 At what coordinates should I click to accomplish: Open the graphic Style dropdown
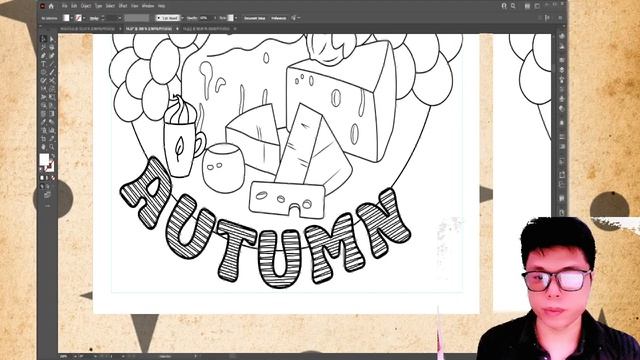tap(236, 18)
